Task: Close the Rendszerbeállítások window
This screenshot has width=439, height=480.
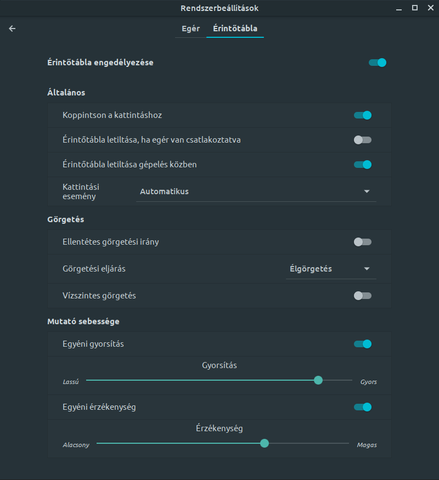Action: click(431, 8)
